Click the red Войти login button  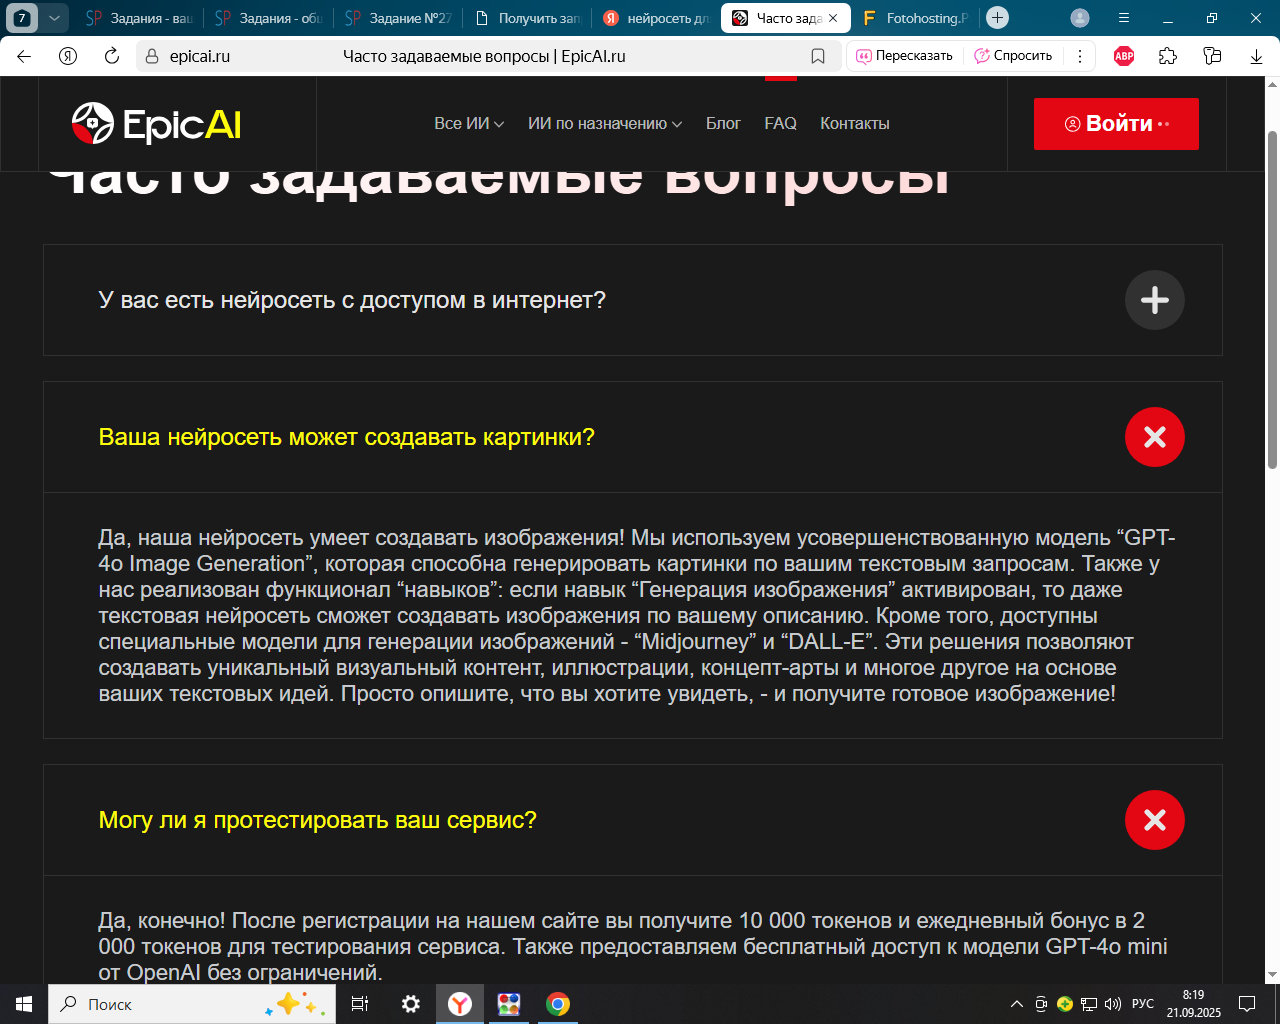(1116, 124)
